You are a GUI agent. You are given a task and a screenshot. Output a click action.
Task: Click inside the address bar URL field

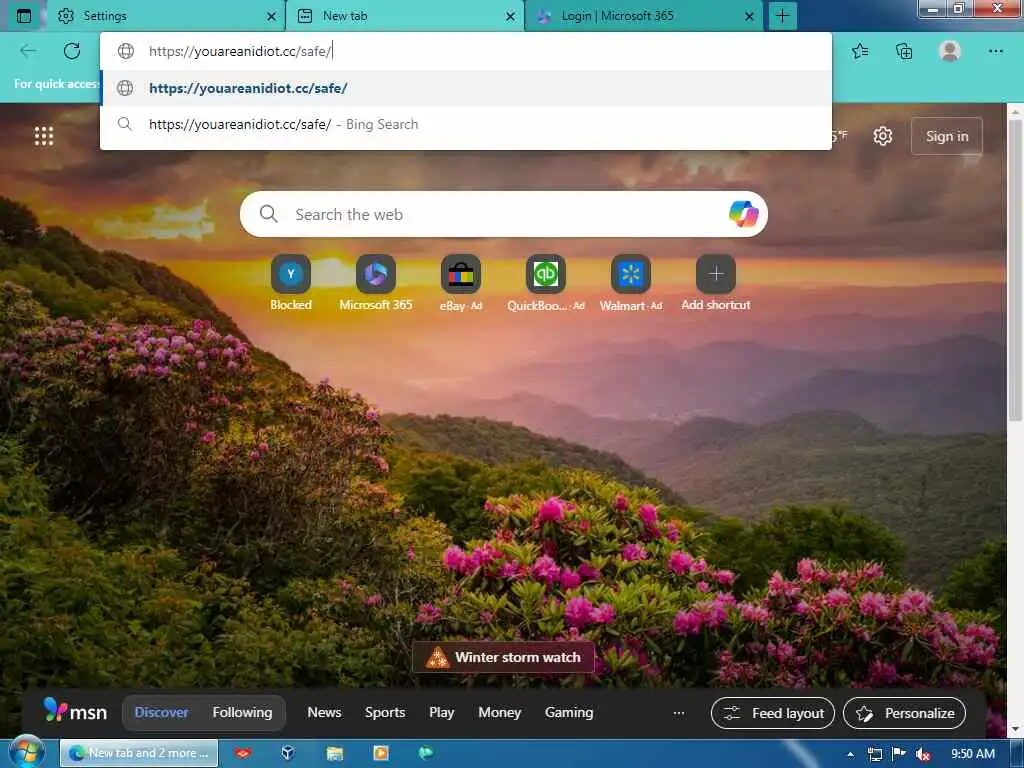[x=466, y=51]
